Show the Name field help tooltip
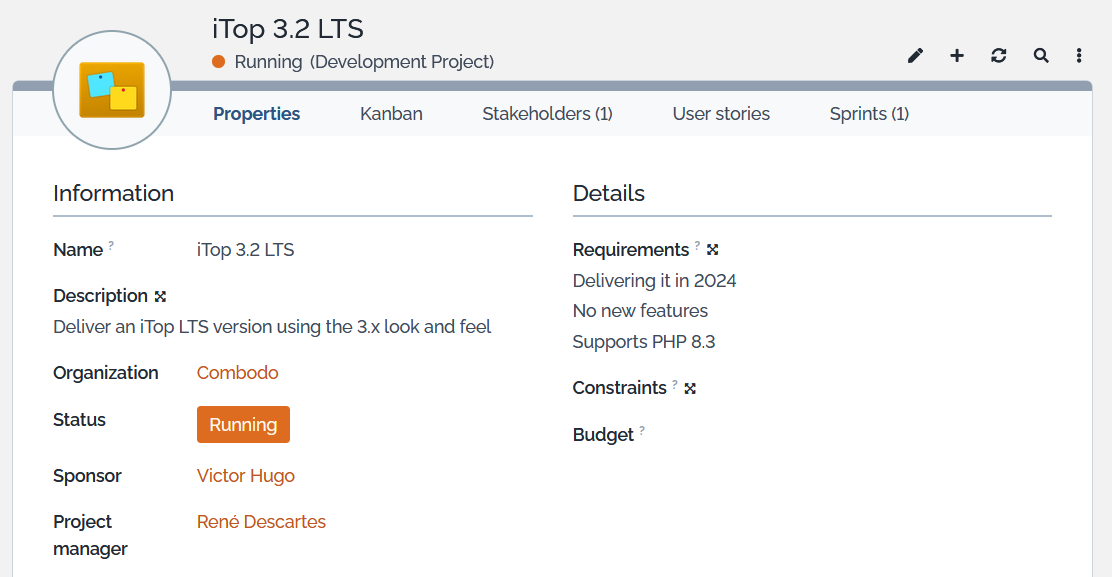1112x577 pixels. [x=111, y=246]
